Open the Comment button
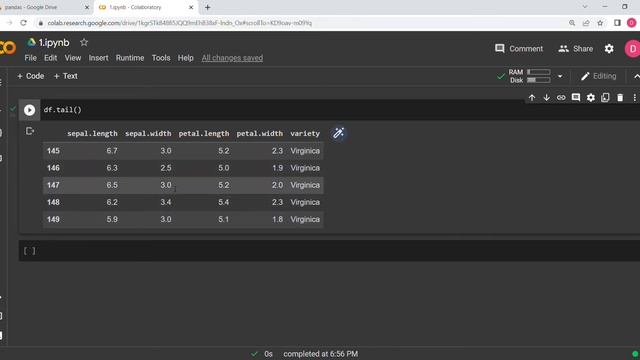 tap(519, 49)
